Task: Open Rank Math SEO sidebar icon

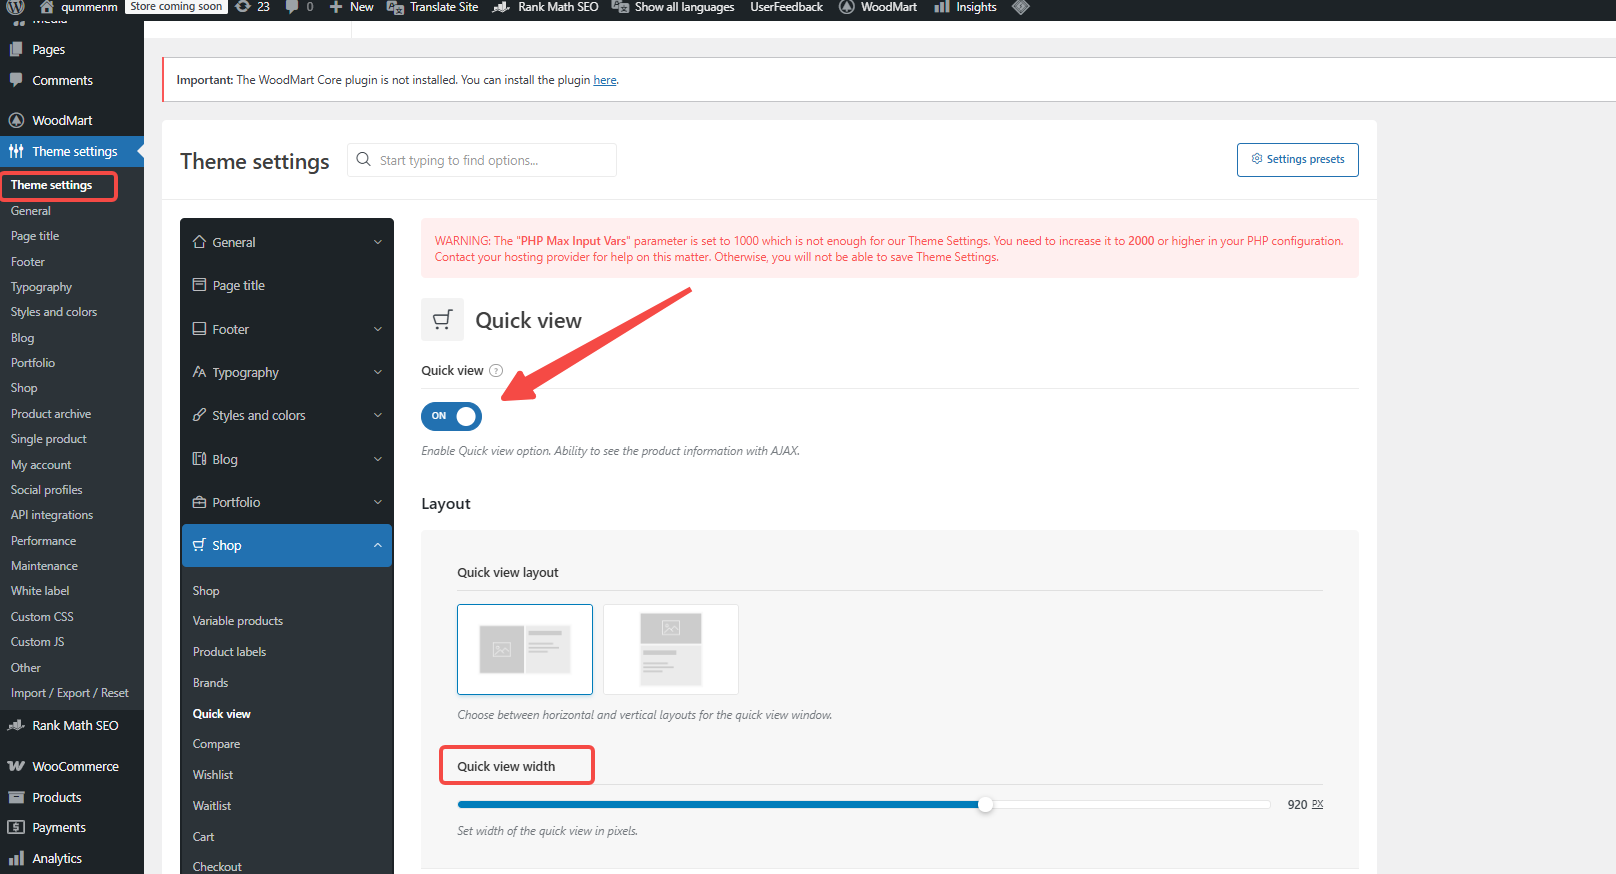Action: point(16,726)
